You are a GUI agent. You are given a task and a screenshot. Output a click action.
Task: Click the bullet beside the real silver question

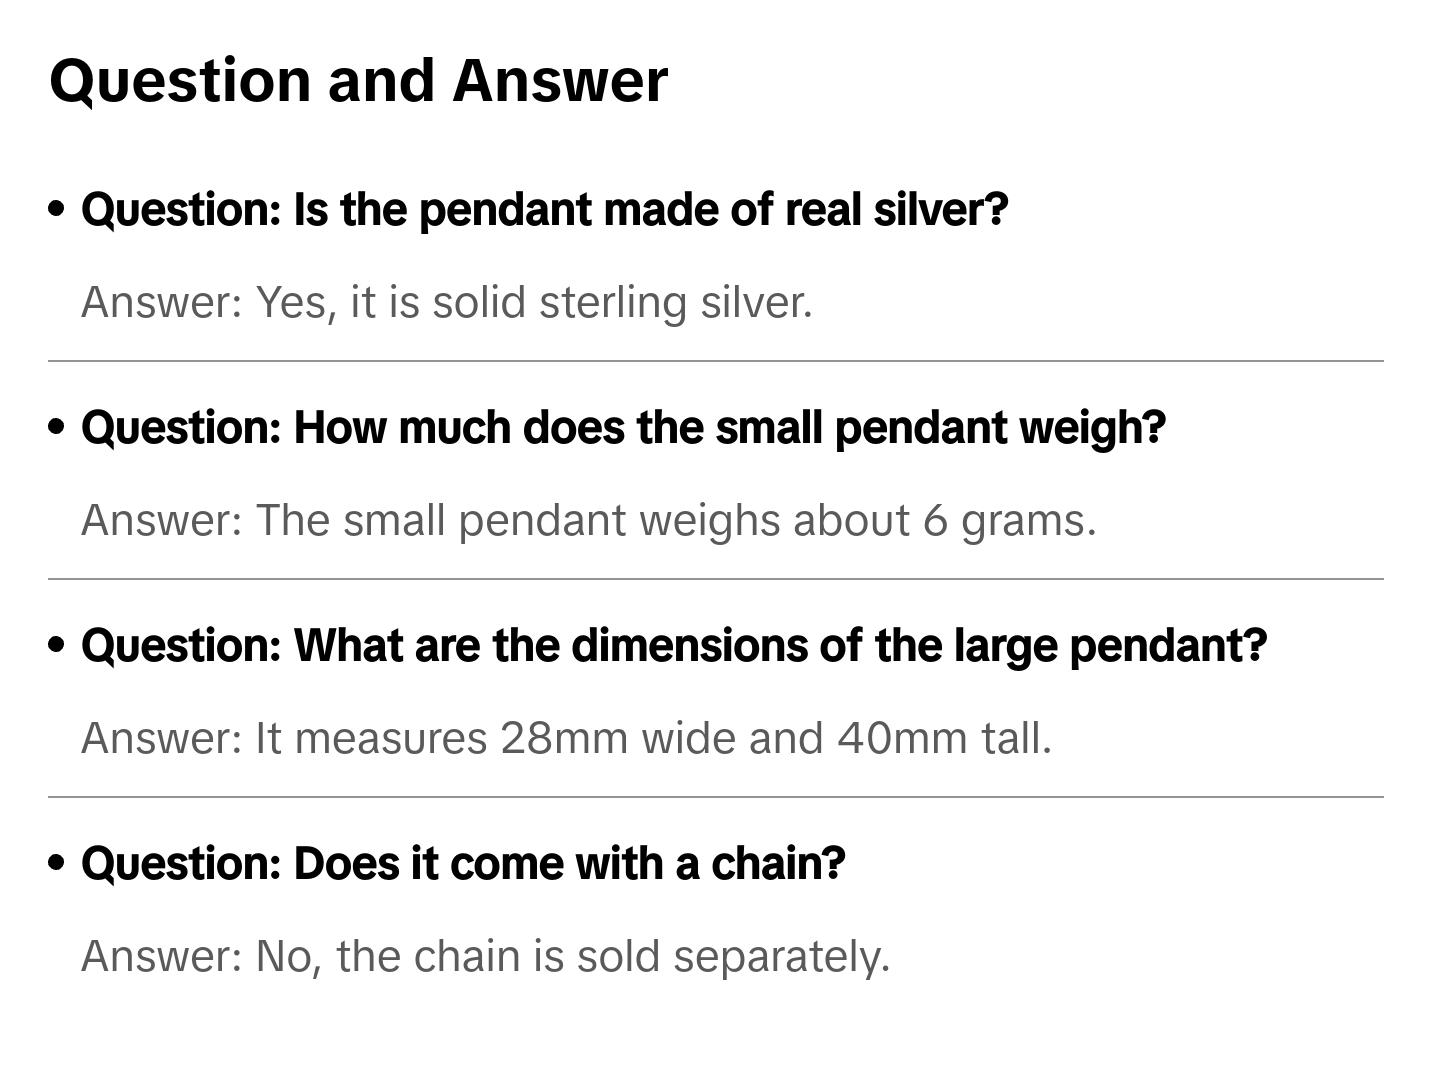pos(57,209)
